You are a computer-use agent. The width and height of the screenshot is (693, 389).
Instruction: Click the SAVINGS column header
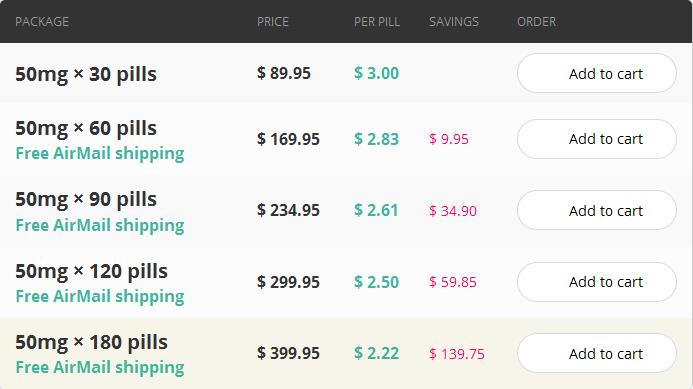[x=454, y=22]
